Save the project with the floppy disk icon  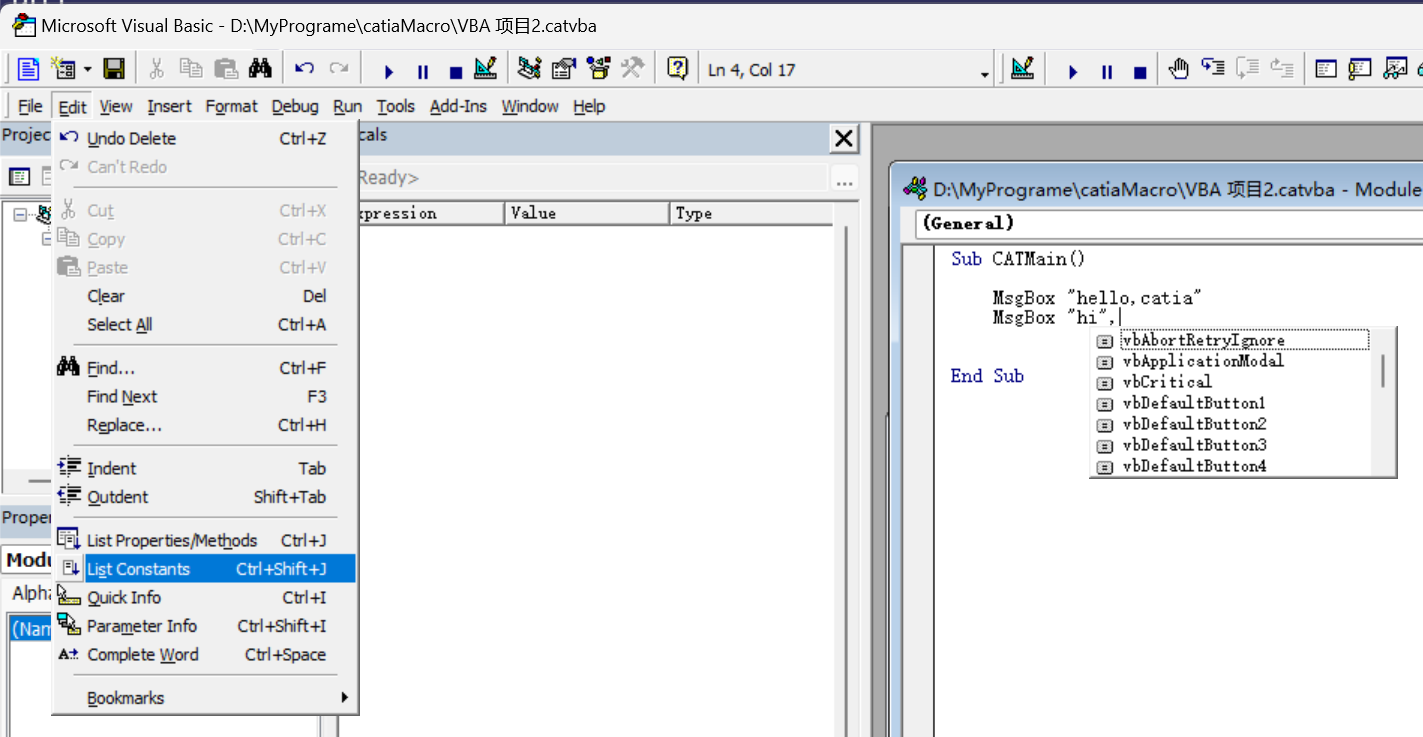114,69
